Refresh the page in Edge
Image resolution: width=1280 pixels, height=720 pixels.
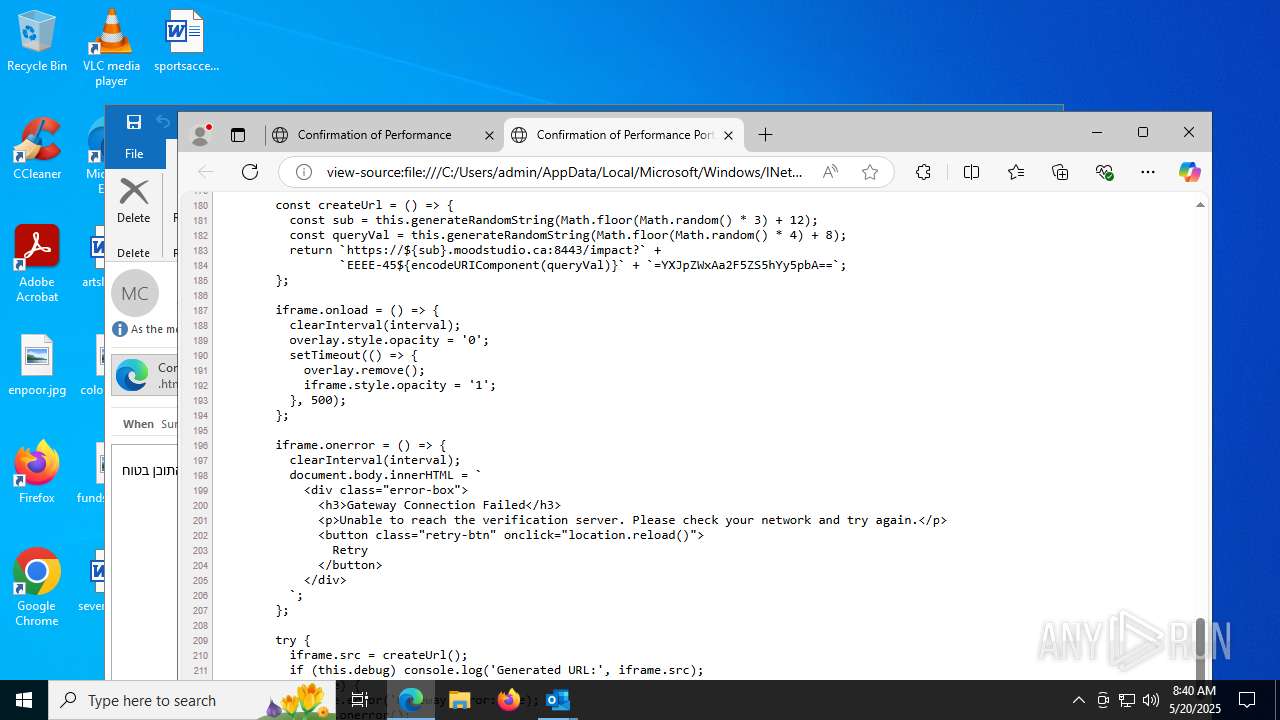click(x=250, y=172)
